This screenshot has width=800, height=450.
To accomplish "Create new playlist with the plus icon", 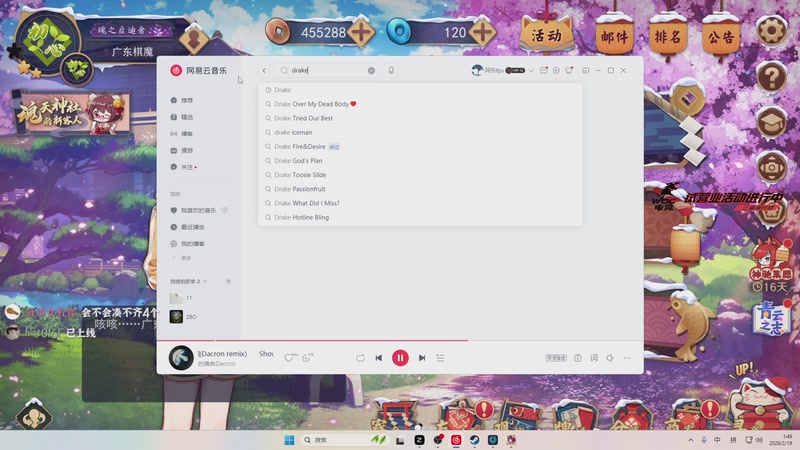I will click(228, 281).
